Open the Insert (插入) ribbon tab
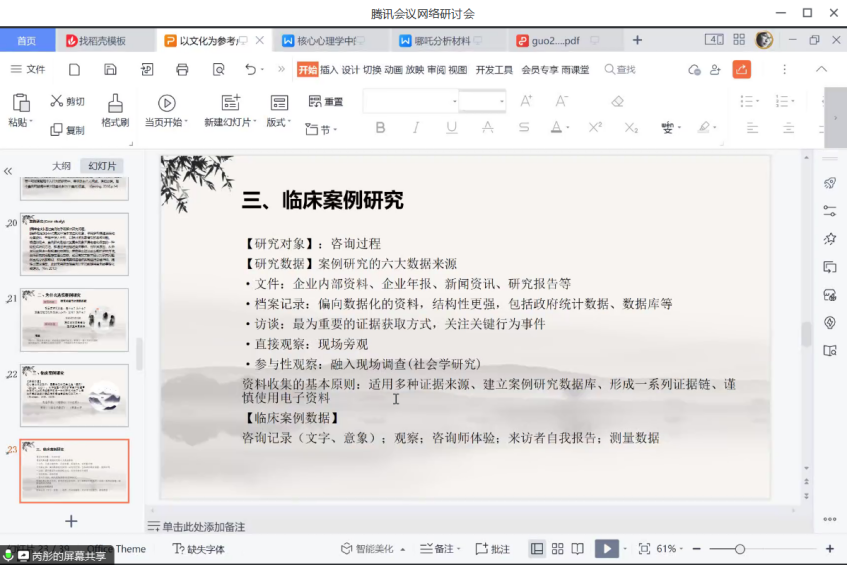 pos(329,70)
